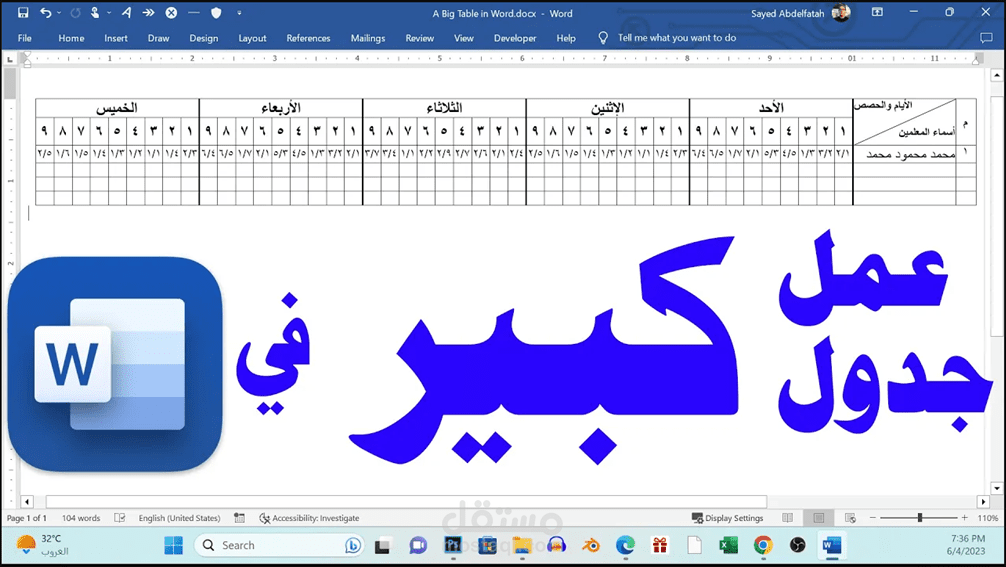
Task: Open Excel from the taskbar
Action: pos(728,546)
